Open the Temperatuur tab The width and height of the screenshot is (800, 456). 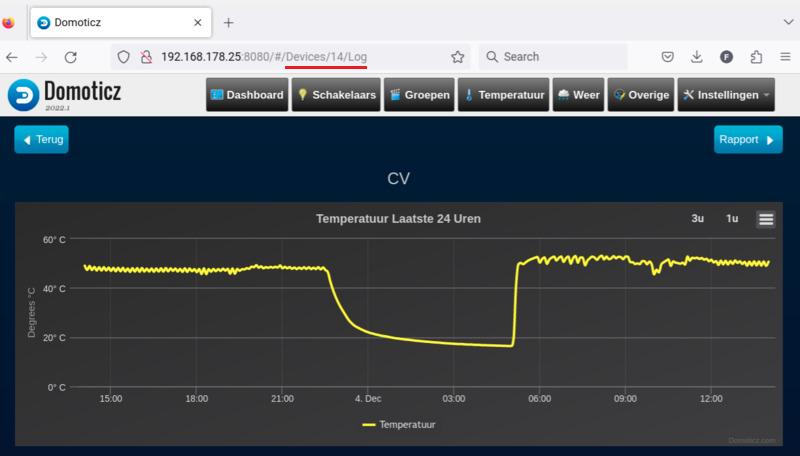(504, 95)
